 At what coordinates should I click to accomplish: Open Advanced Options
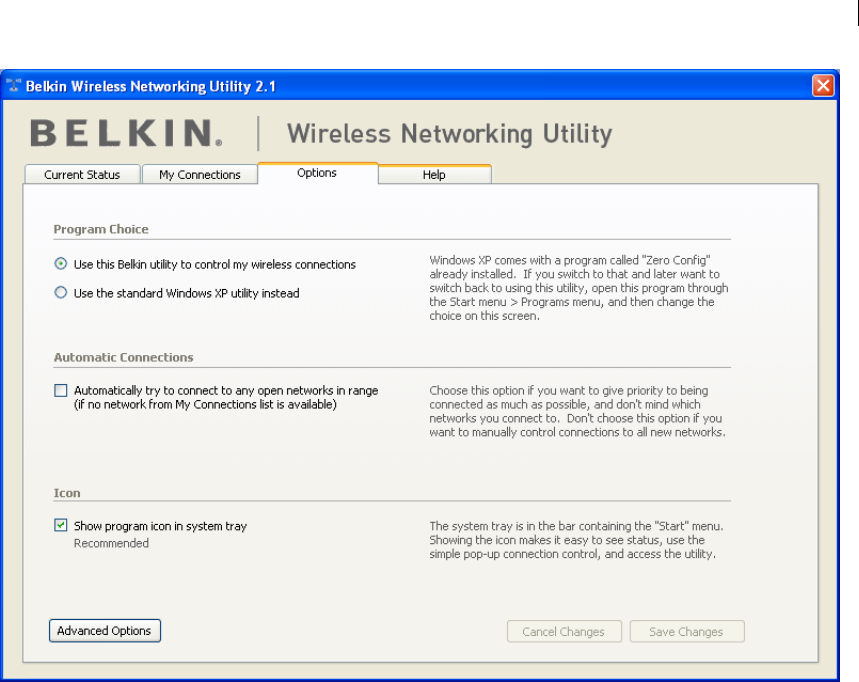click(x=105, y=631)
